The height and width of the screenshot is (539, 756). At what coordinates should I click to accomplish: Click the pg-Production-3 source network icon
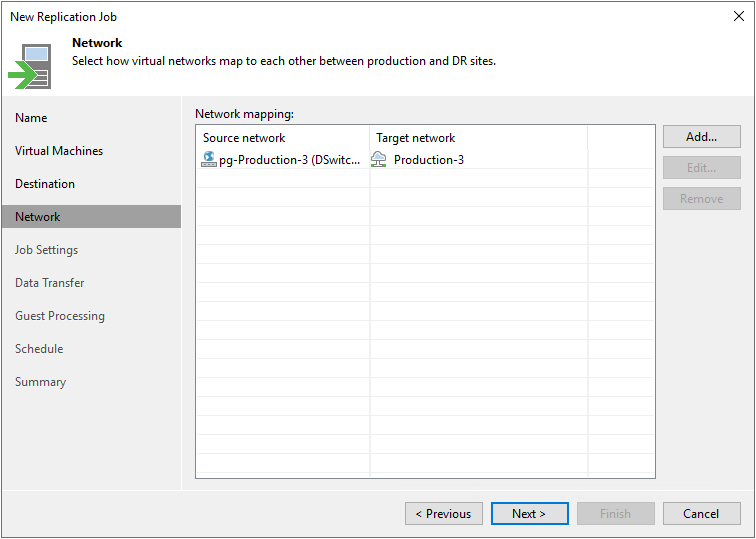coord(209,159)
